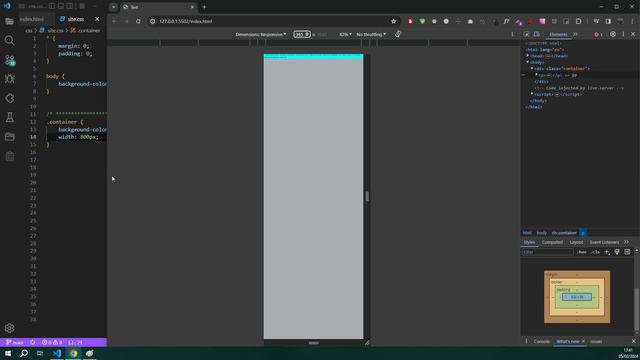640x360 pixels.
Task: Click git branch indicator in status bar
Action: 15,342
